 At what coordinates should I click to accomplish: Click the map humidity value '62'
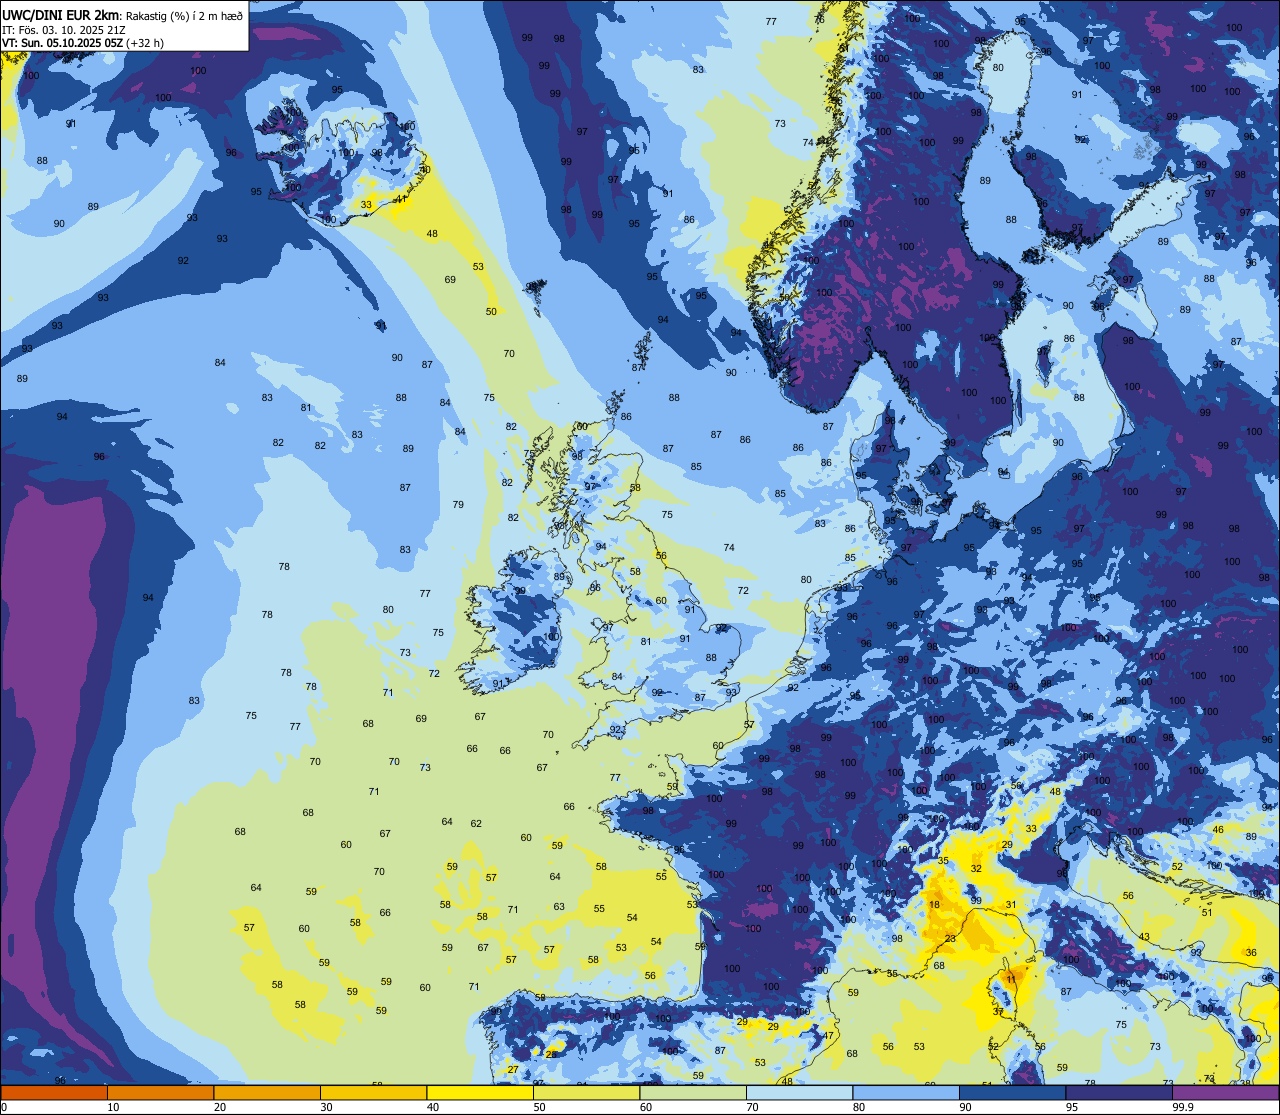476,824
